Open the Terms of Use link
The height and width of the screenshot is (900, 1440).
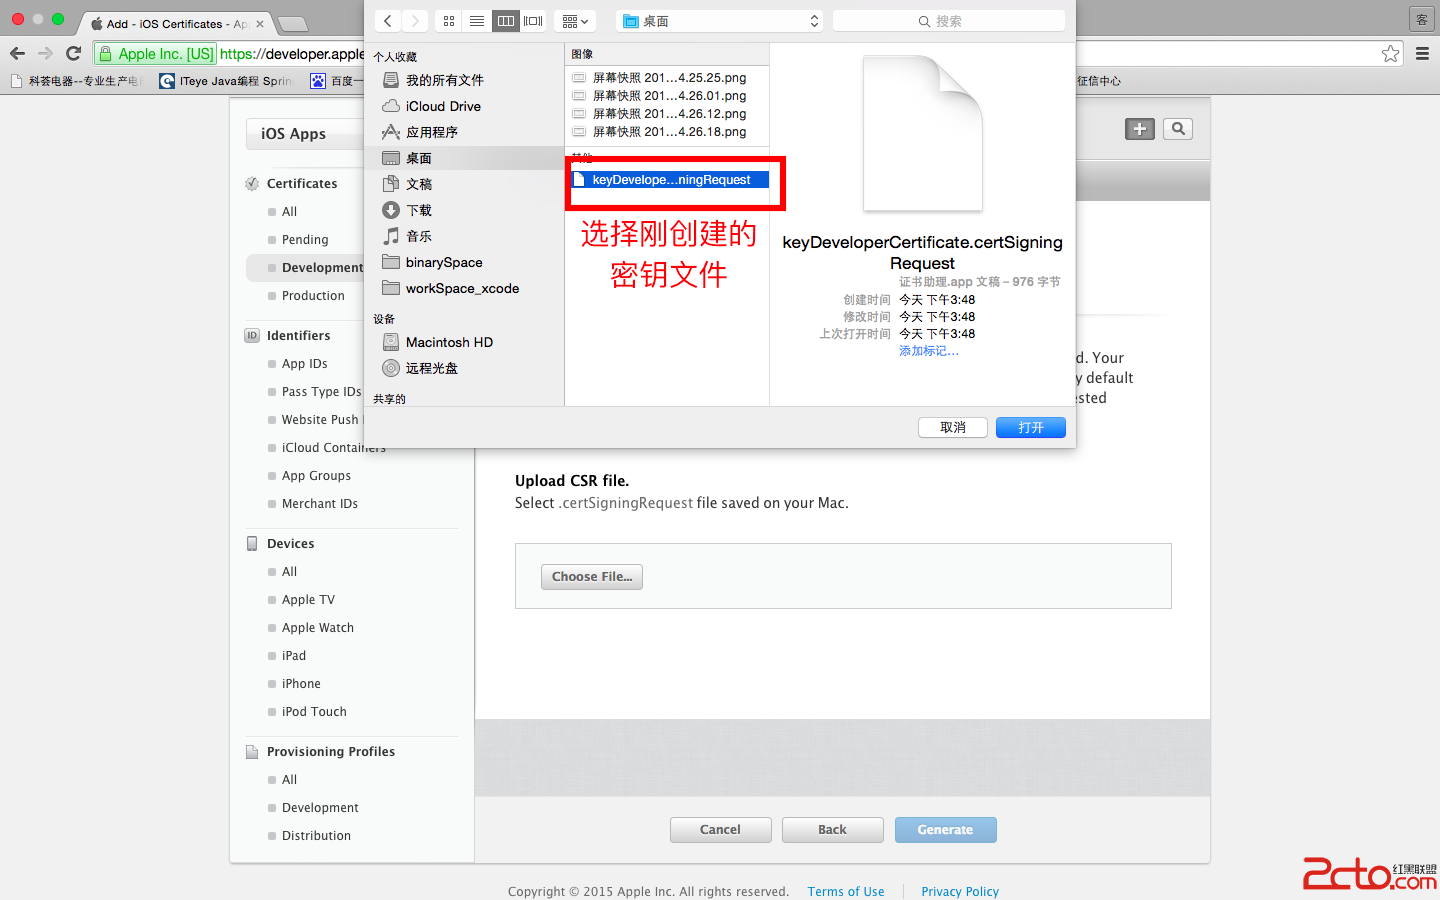[846, 891]
